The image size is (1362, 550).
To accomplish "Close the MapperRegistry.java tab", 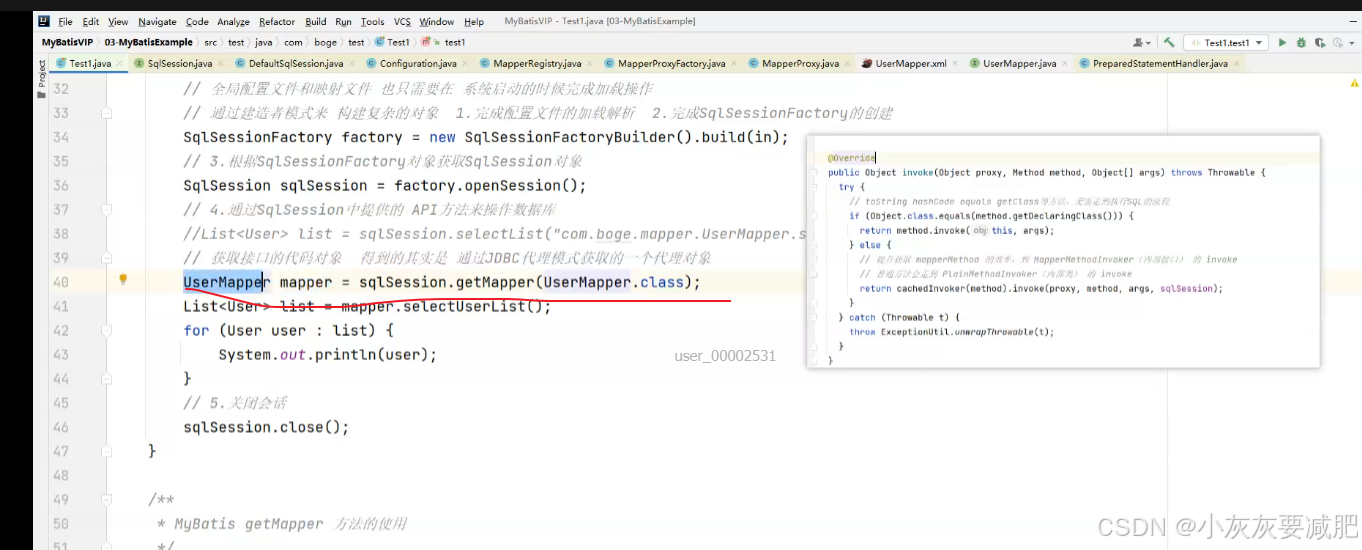I will [x=591, y=64].
